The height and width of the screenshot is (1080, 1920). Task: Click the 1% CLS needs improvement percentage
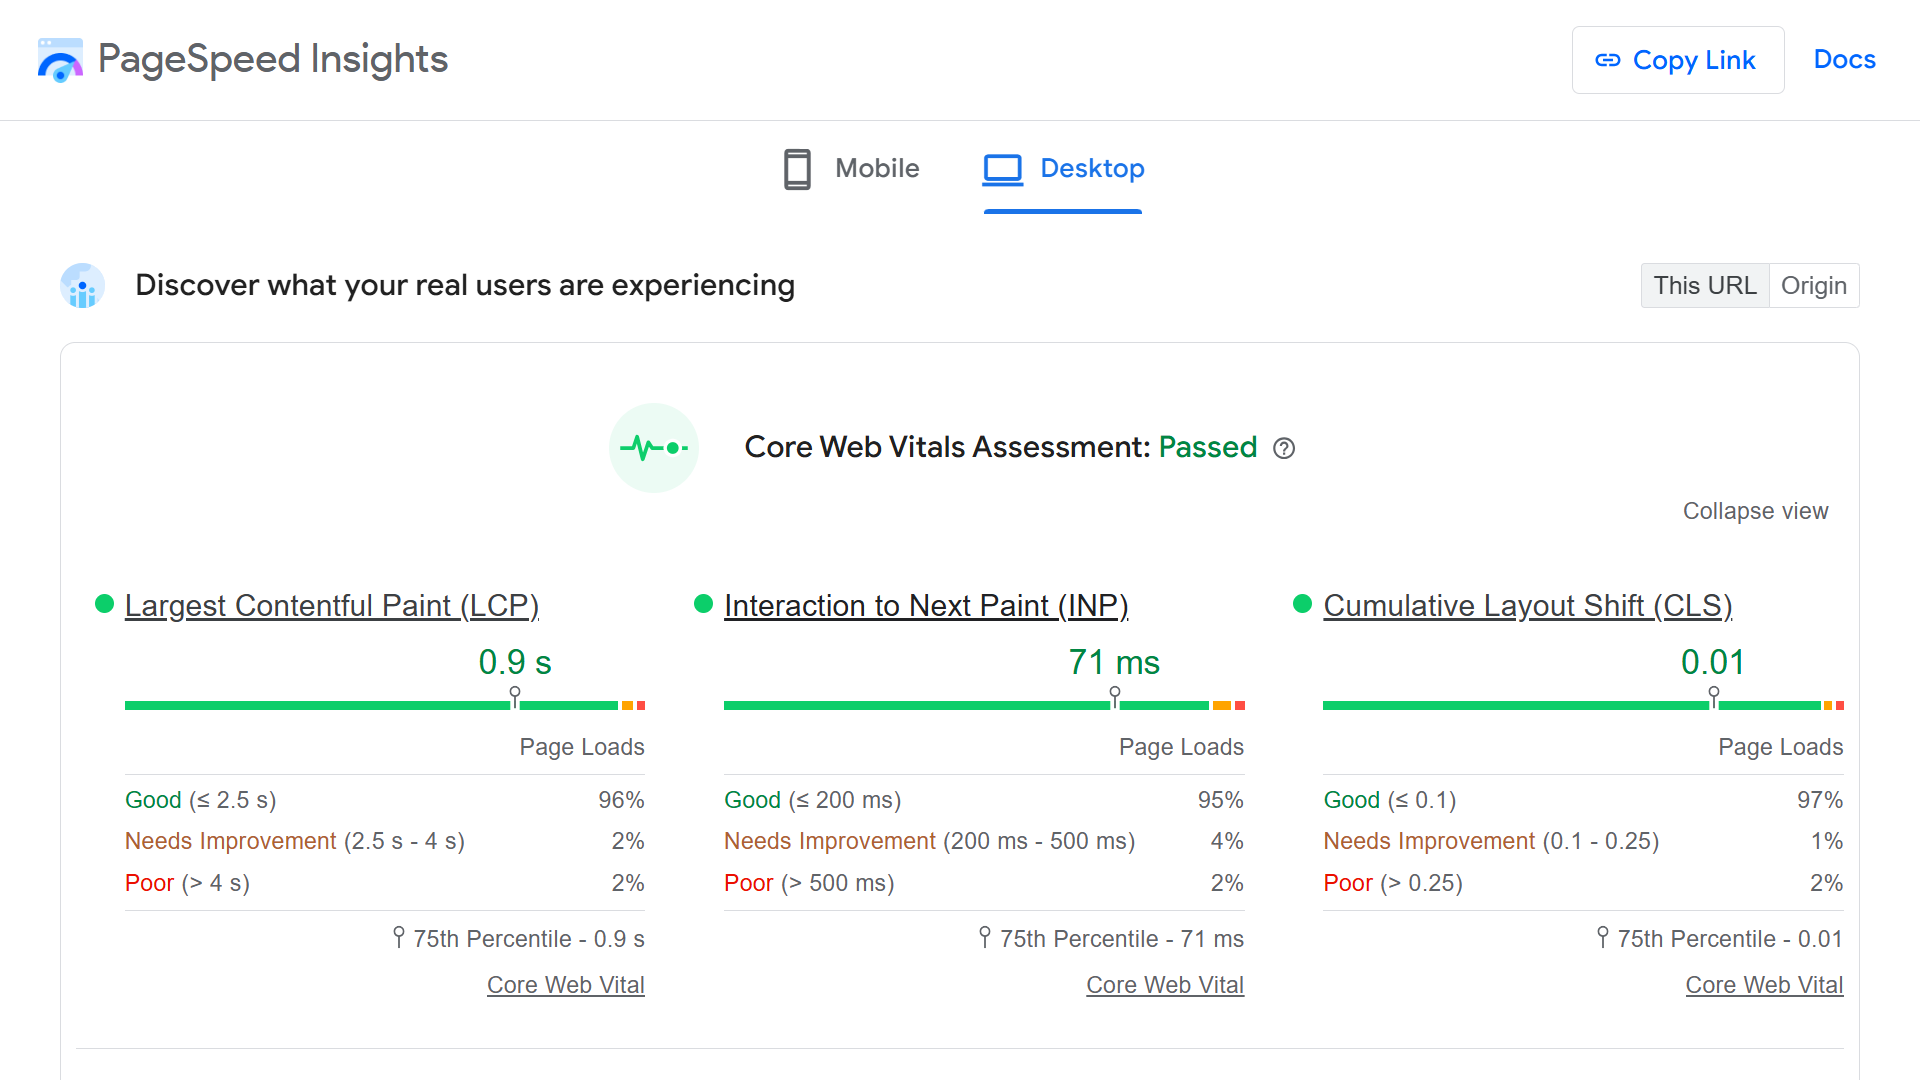(x=1827, y=841)
